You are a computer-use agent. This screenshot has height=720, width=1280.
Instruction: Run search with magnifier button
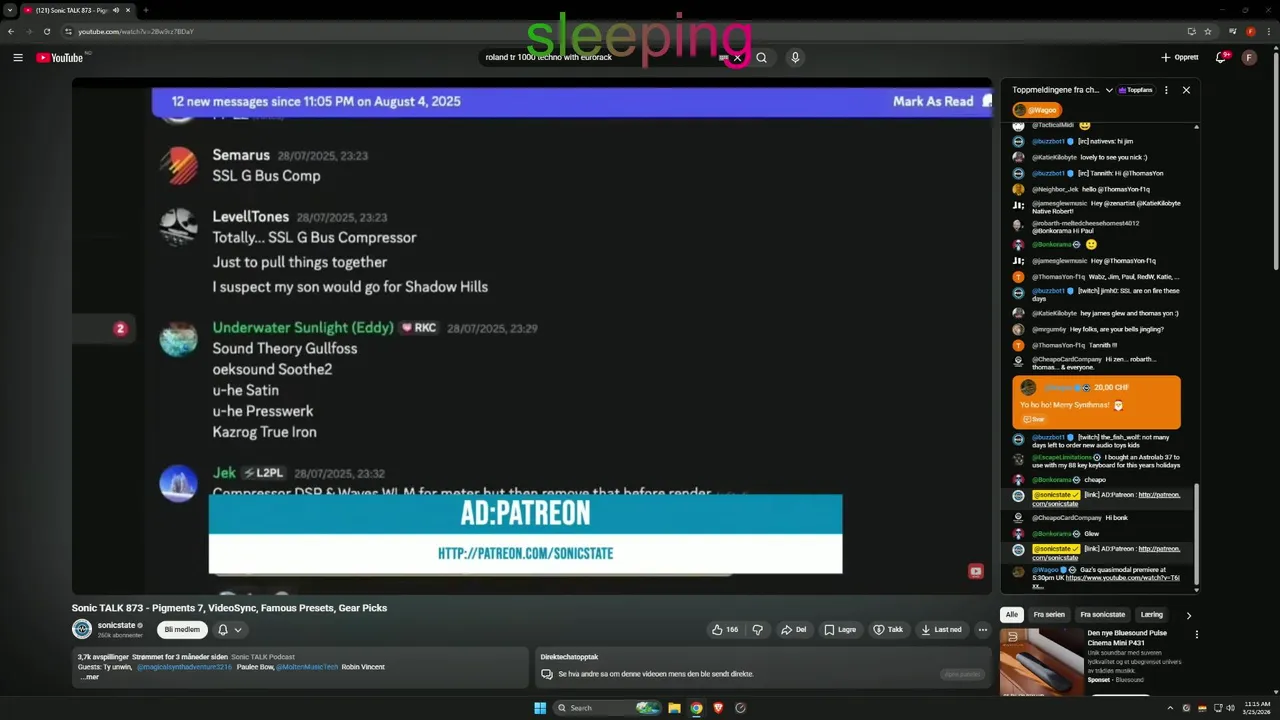pos(762,57)
